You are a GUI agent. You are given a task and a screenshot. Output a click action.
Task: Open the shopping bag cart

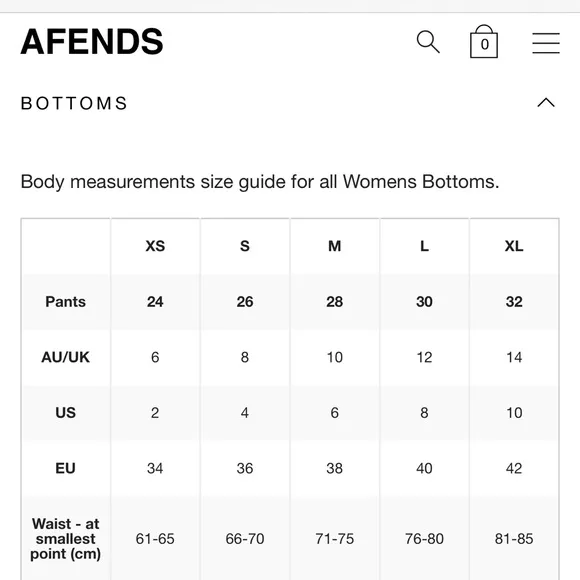(484, 41)
